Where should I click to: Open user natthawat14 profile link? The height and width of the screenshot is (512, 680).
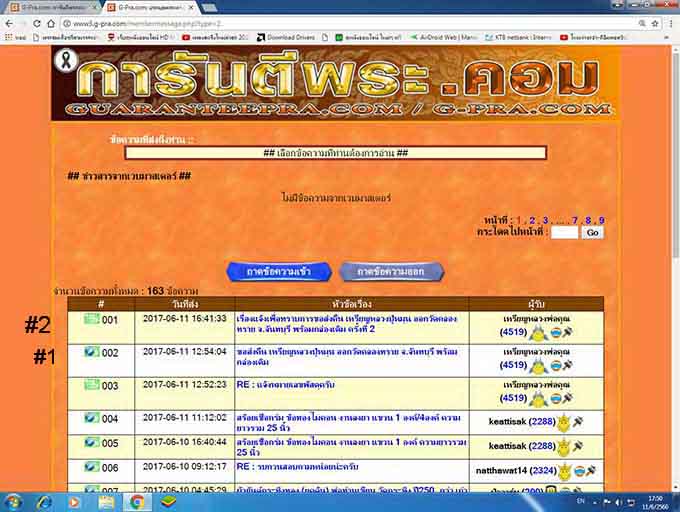516,467
